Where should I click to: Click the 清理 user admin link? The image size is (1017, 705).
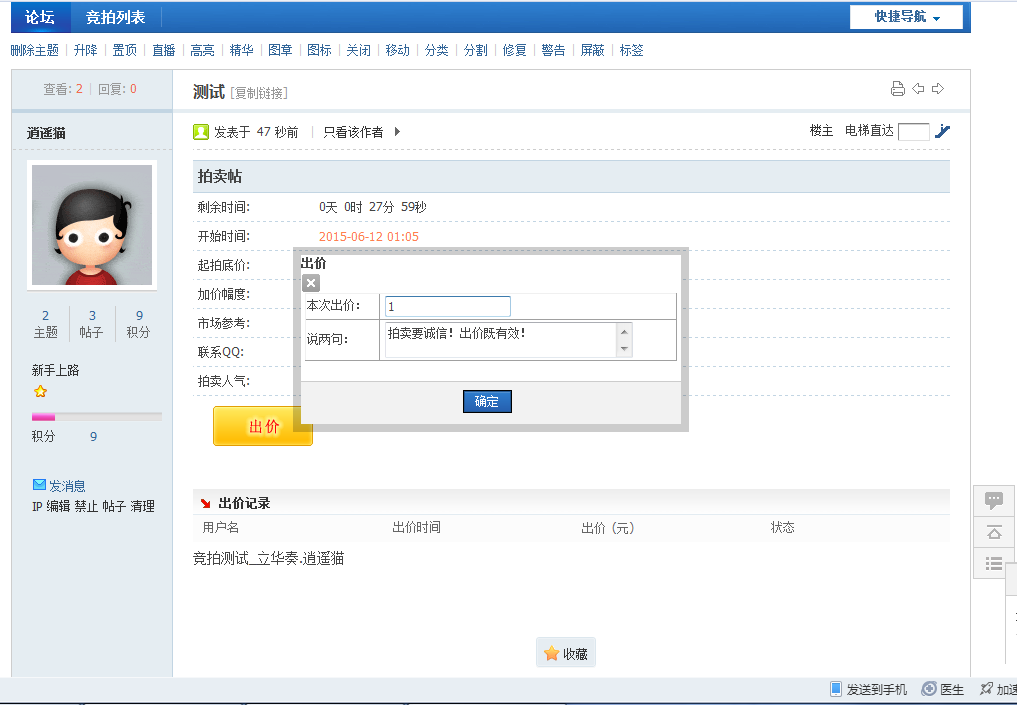coord(143,507)
